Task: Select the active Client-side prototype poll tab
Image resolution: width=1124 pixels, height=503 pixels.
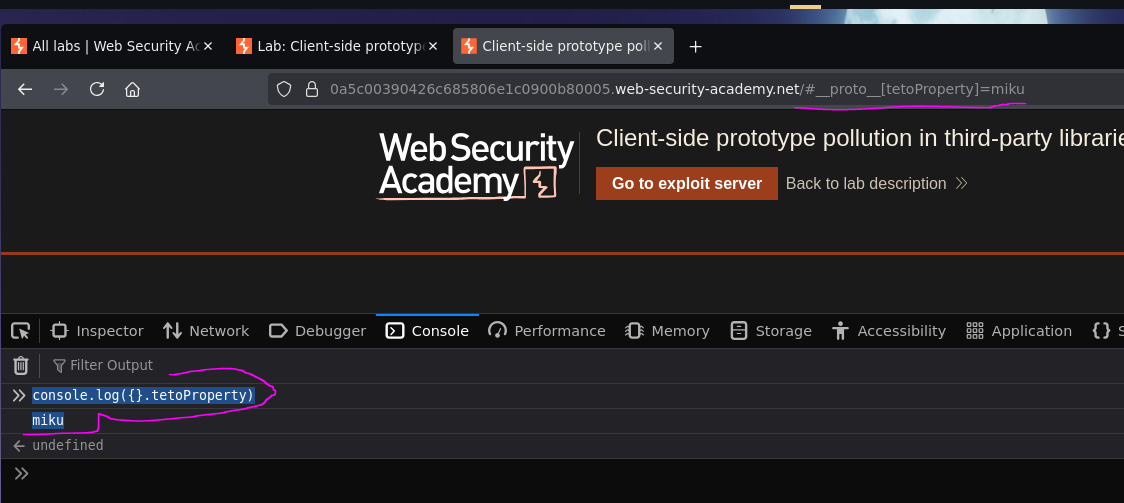Action: [563, 47]
